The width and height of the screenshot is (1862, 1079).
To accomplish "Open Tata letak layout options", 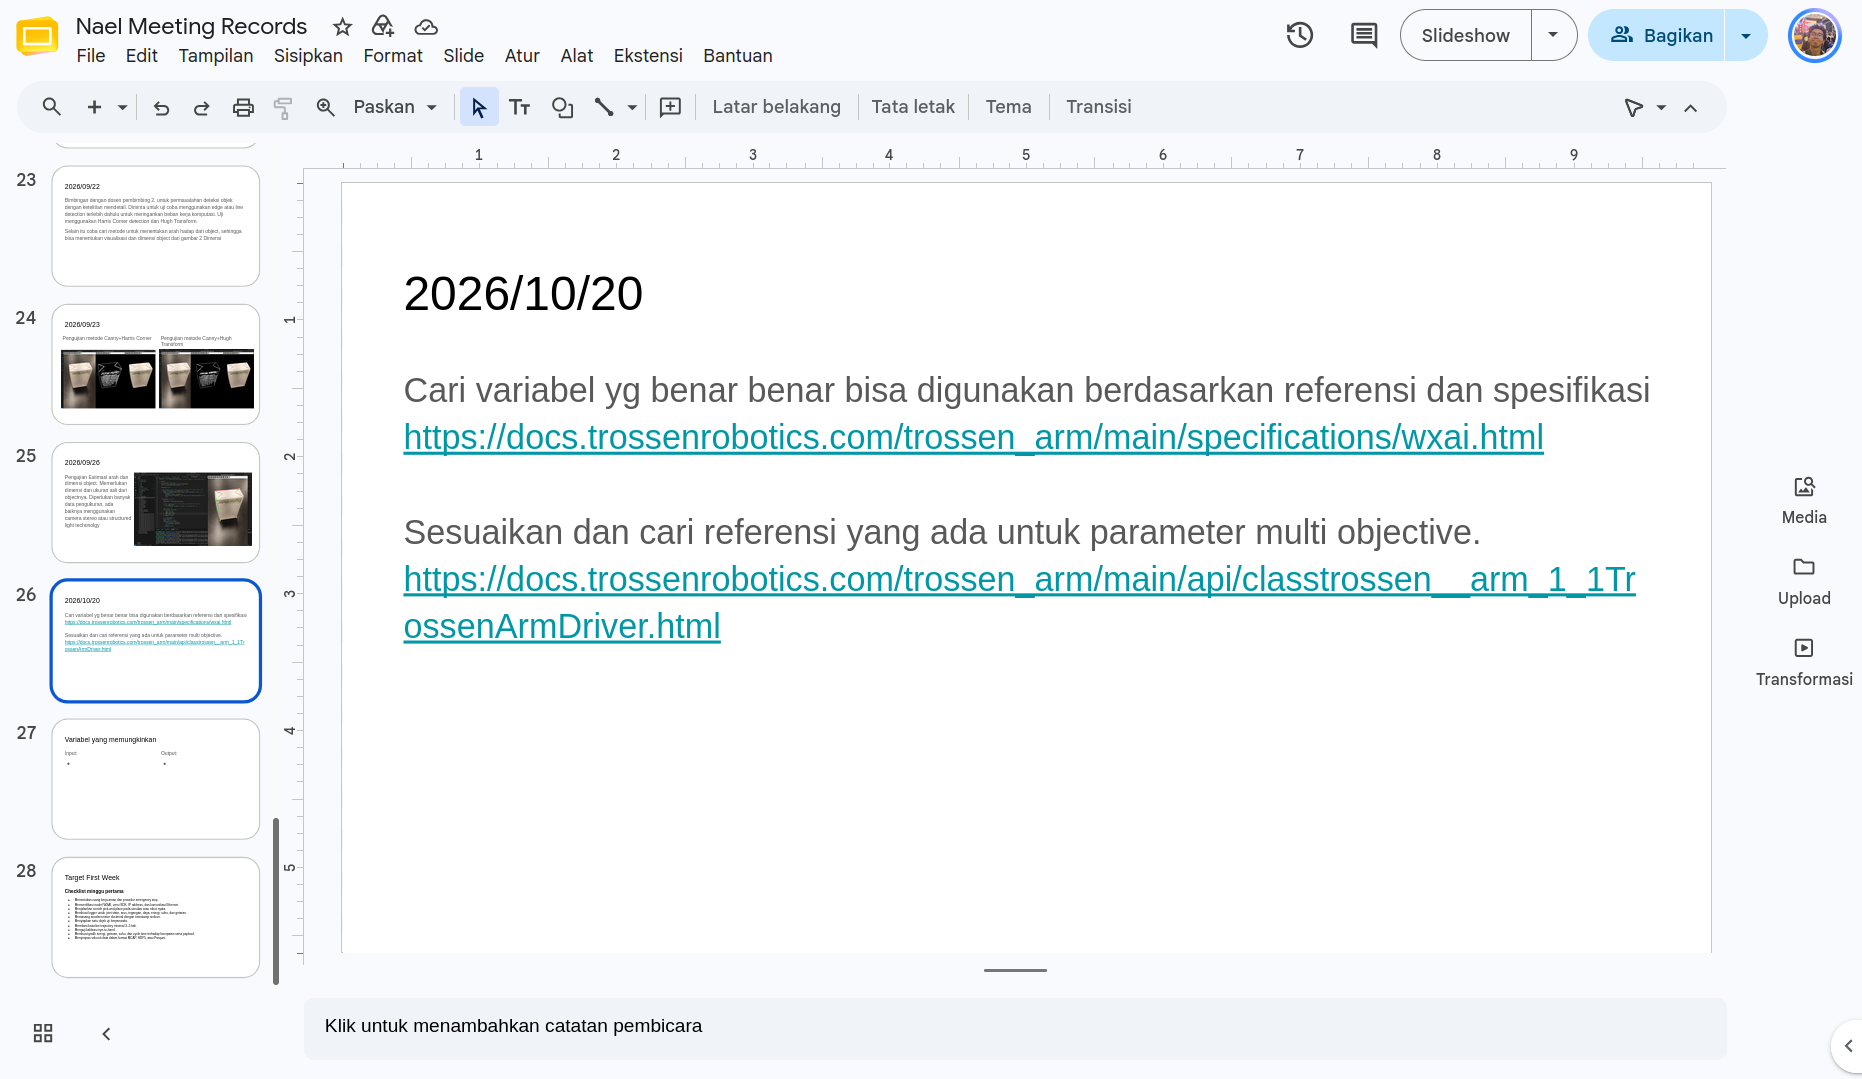I will [913, 107].
